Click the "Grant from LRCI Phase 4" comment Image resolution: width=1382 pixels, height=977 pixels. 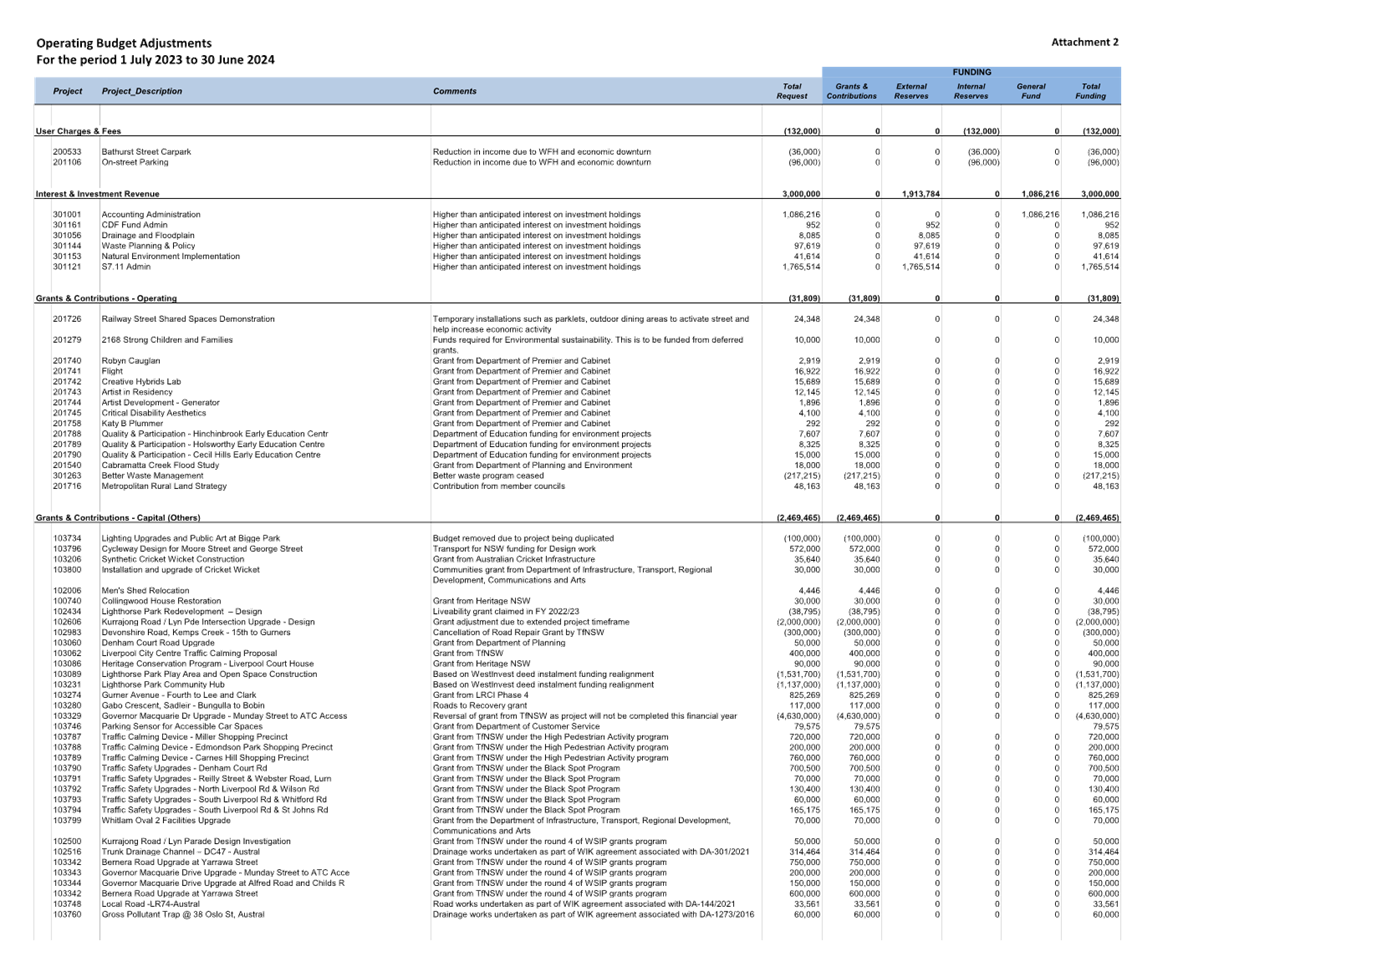click(480, 695)
